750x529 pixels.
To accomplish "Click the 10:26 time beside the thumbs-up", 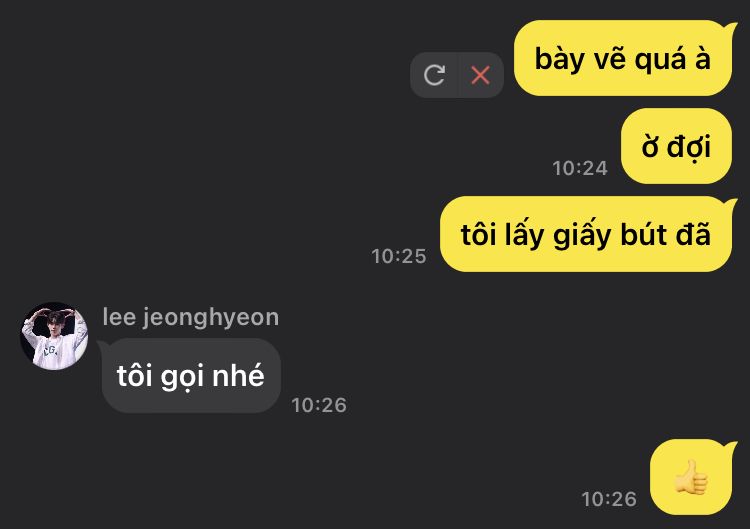I will [x=609, y=499].
